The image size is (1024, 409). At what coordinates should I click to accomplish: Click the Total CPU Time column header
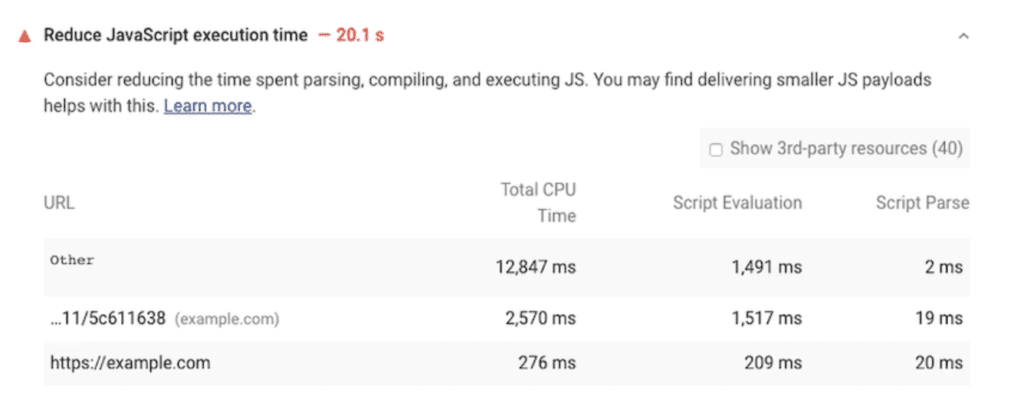click(539, 203)
